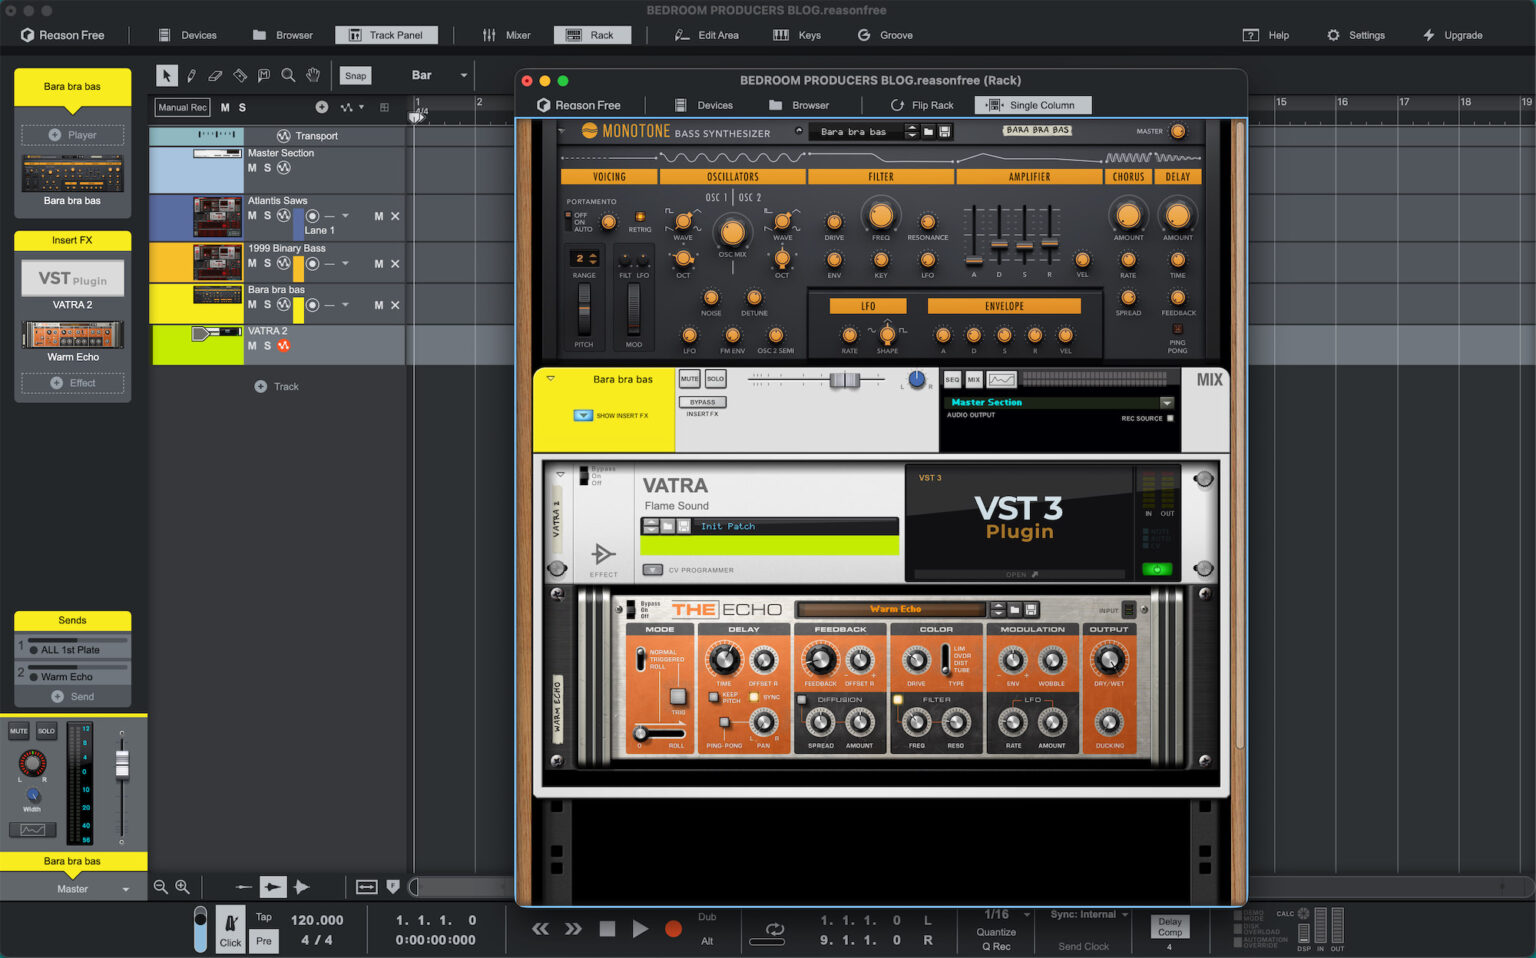Click the Upgrade button
1536x958 pixels.
1453,35
